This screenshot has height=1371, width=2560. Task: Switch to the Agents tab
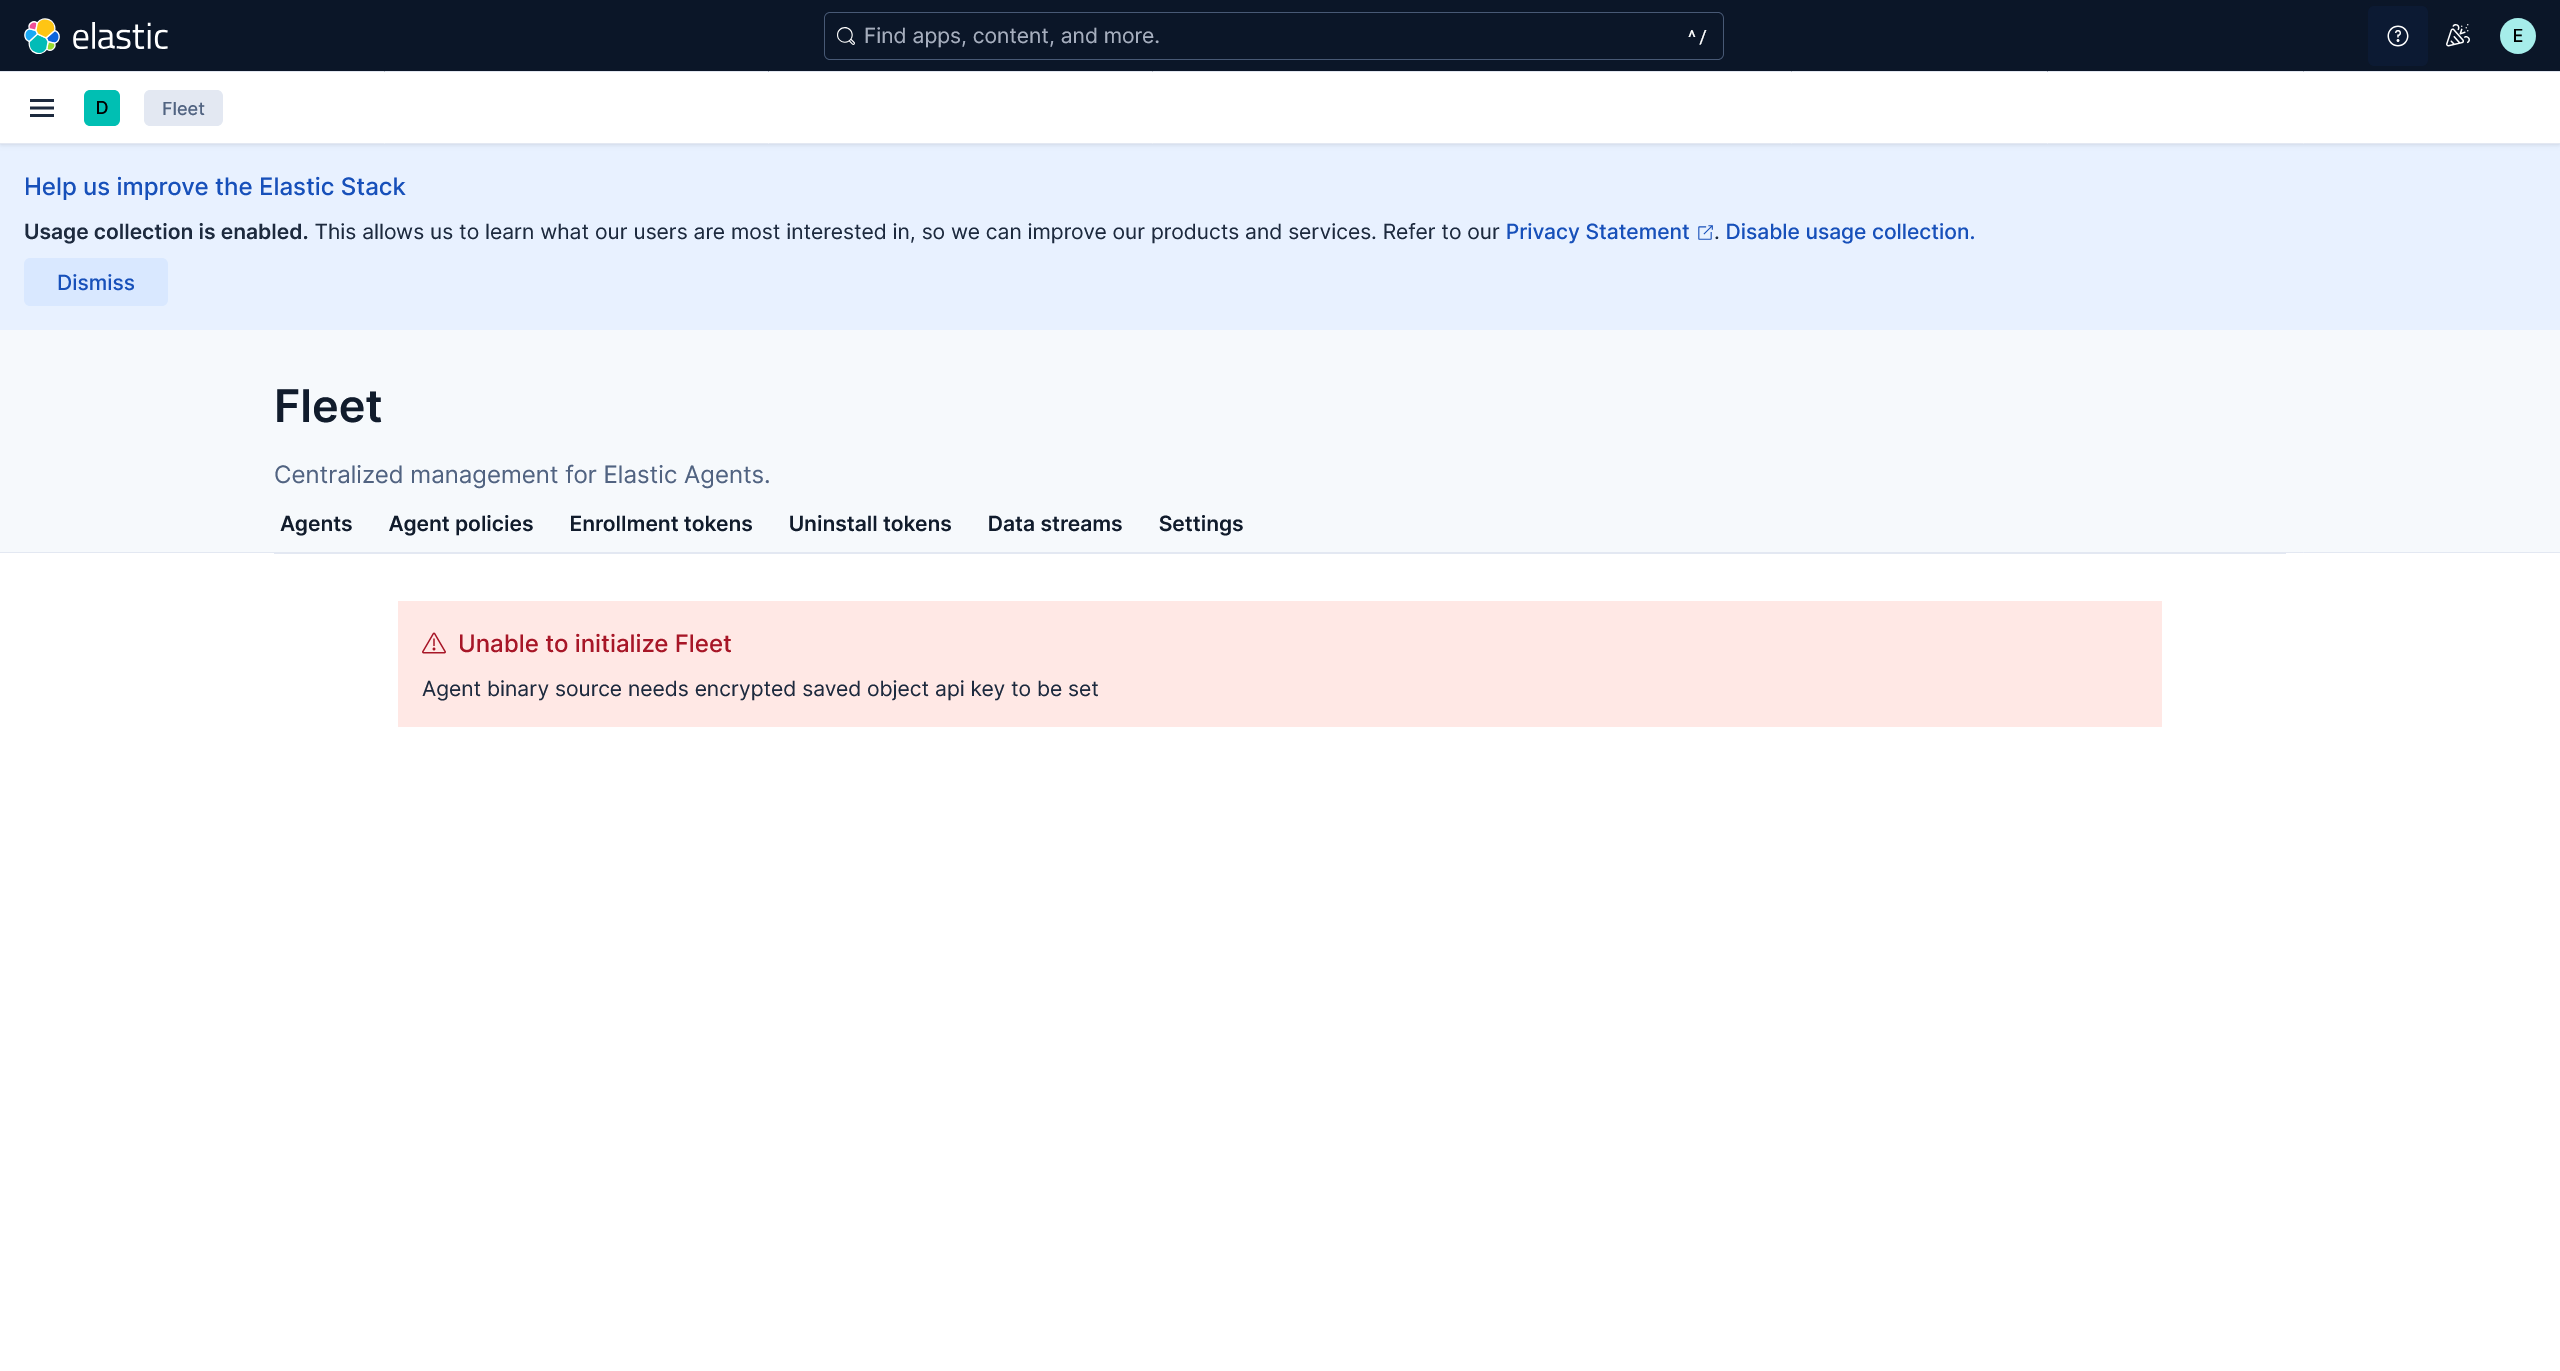(x=316, y=524)
